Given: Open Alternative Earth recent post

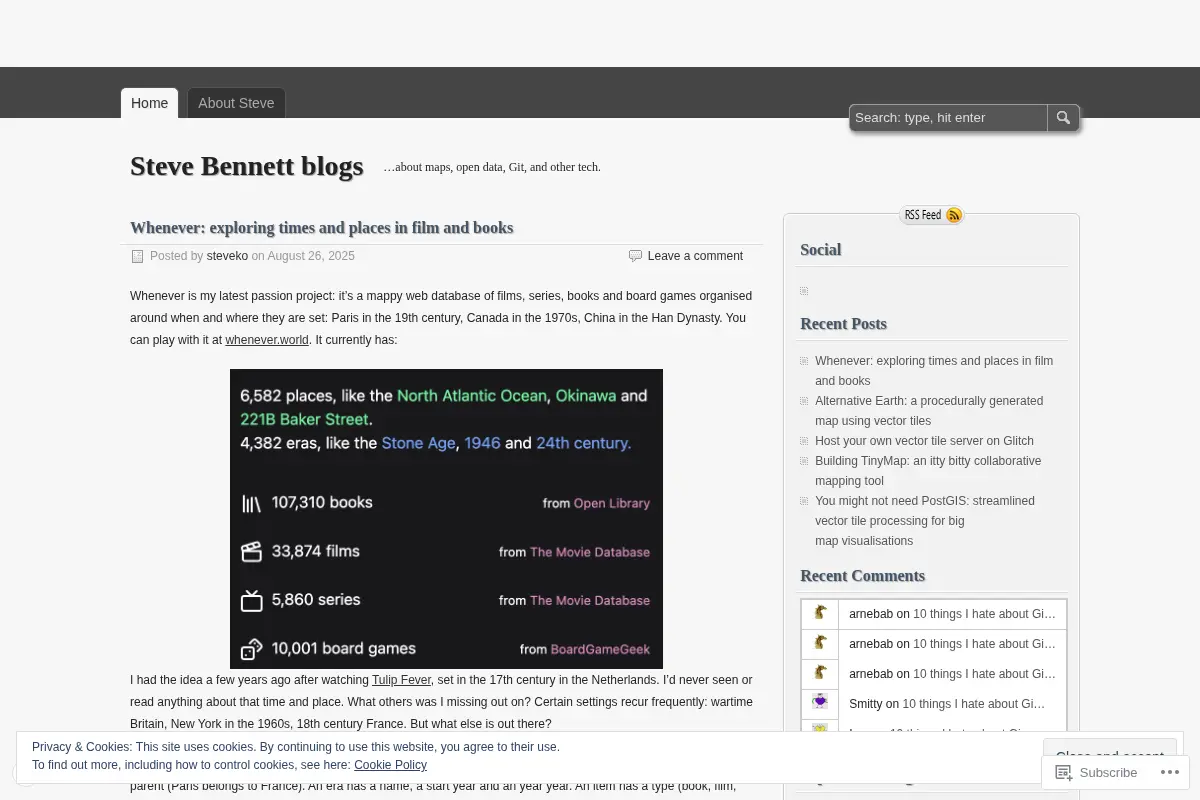Looking at the screenshot, I should click(x=929, y=411).
